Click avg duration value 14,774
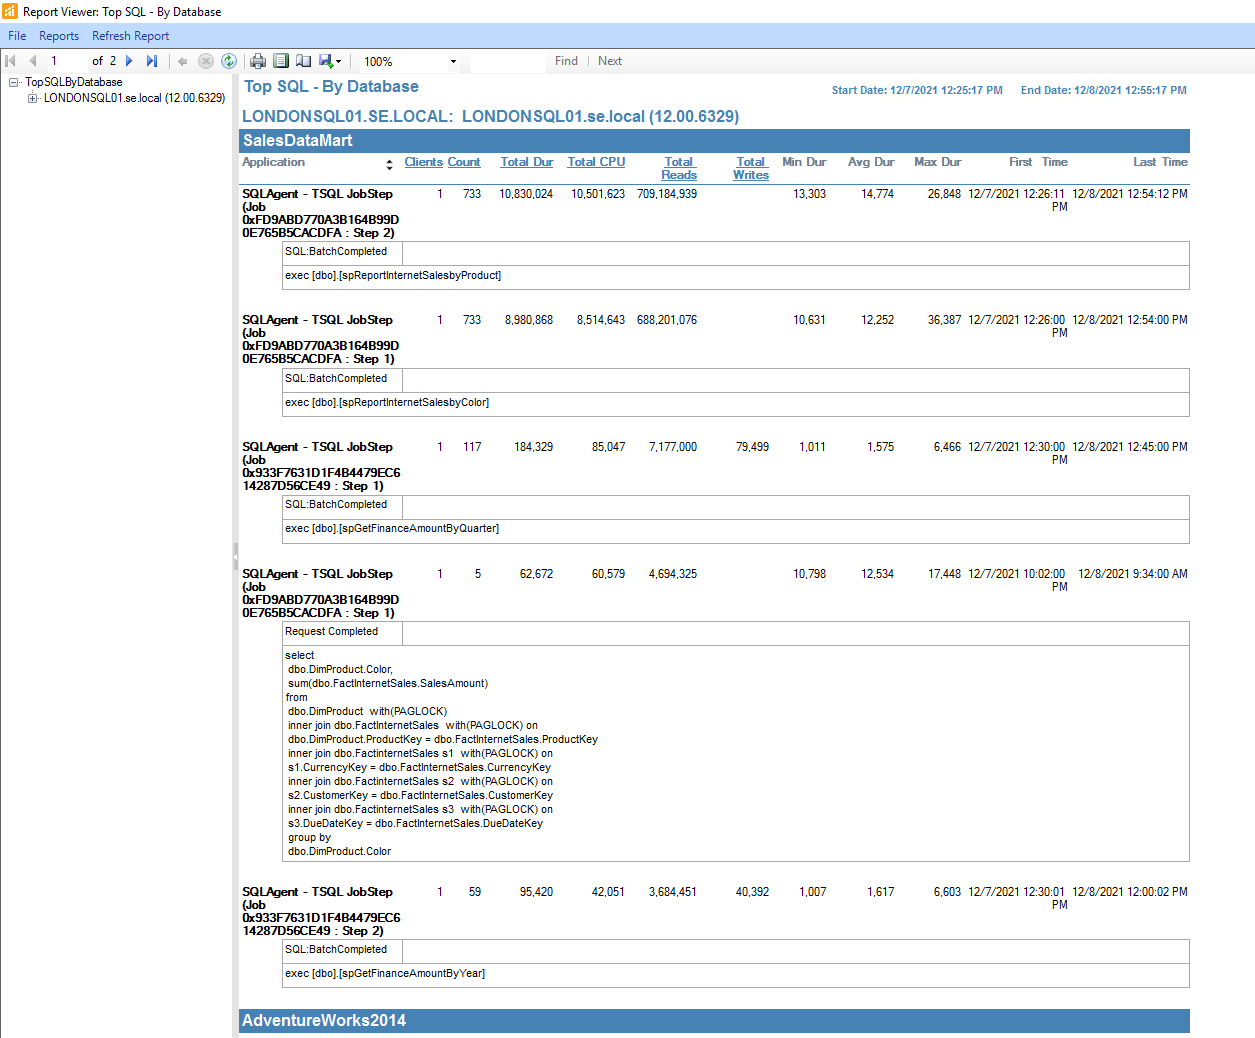1255x1038 pixels. pyautogui.click(x=877, y=194)
